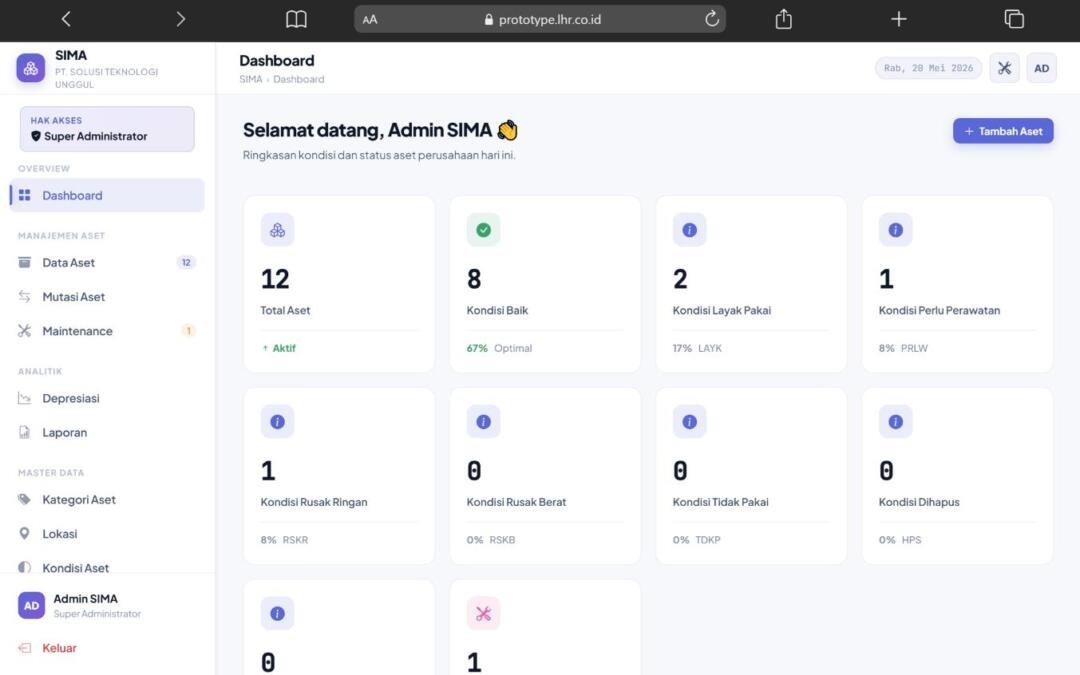The image size is (1080, 675).
Task: Click the green check icon on Kondisi Baik
Action: point(484,230)
